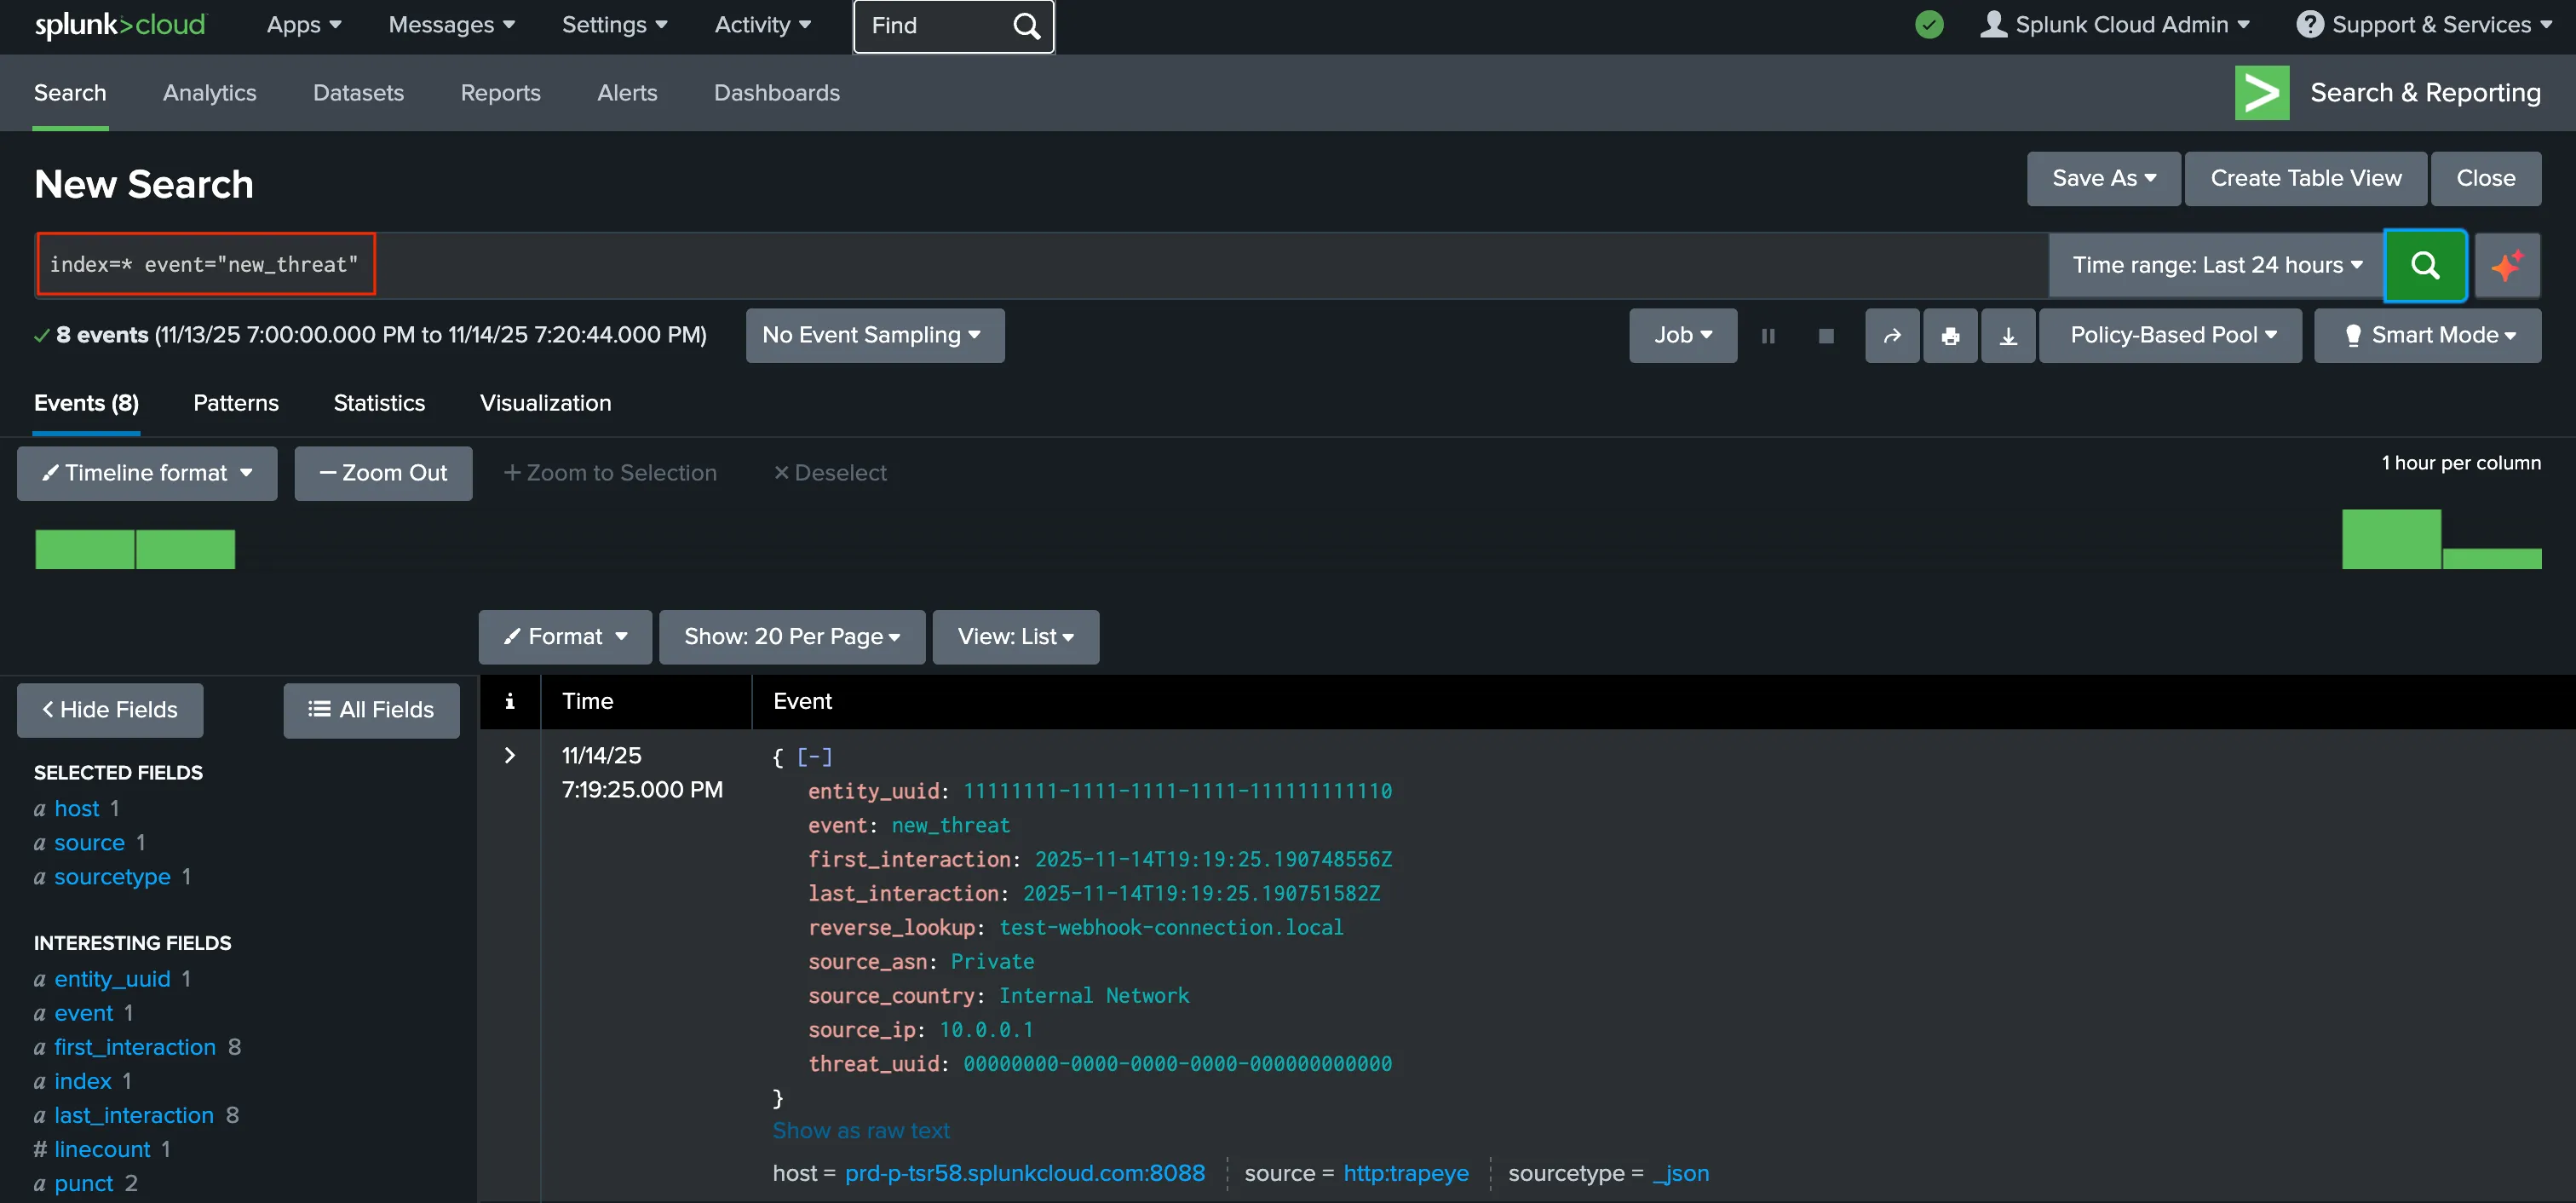The width and height of the screenshot is (2576, 1203).
Task: Check cloud health status green checkmark
Action: [x=1929, y=24]
